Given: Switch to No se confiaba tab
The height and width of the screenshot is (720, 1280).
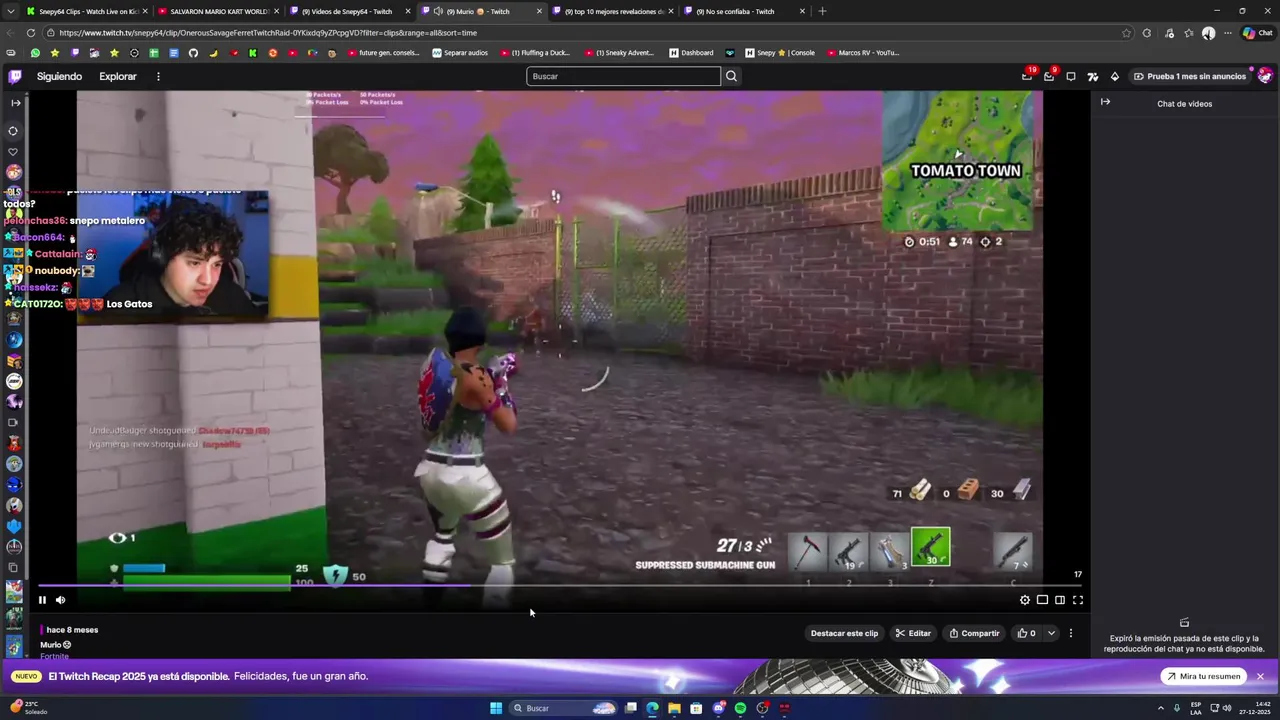Looking at the screenshot, I should pos(744,11).
